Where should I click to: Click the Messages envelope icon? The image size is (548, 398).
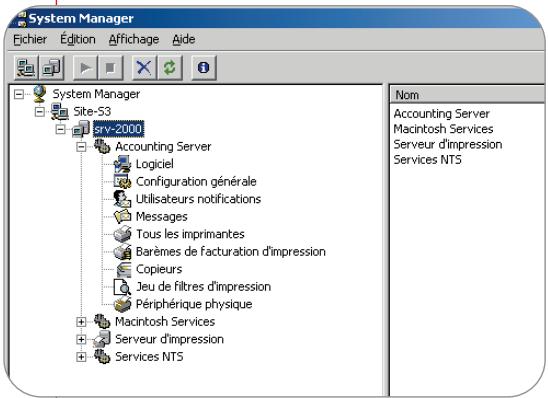(122, 216)
